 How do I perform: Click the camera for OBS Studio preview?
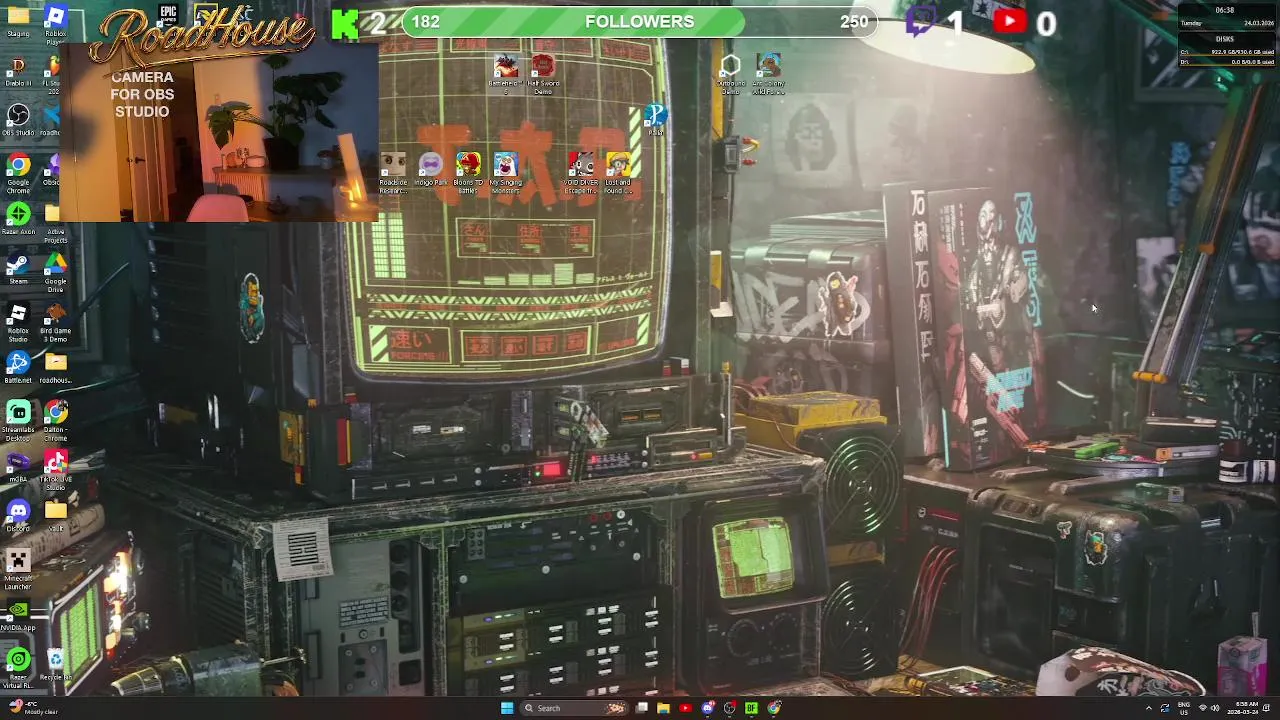pos(220,133)
